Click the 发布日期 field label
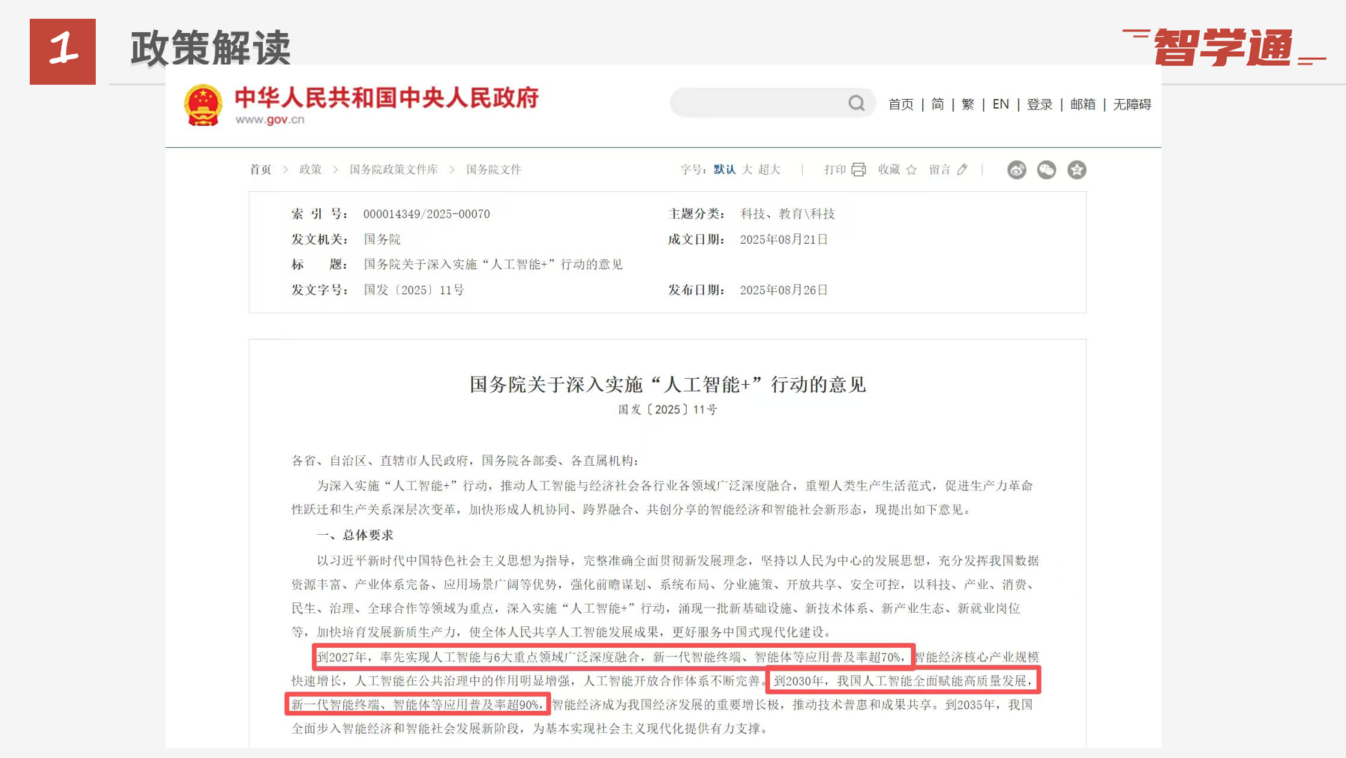The width and height of the screenshot is (1346, 758). click(697, 290)
